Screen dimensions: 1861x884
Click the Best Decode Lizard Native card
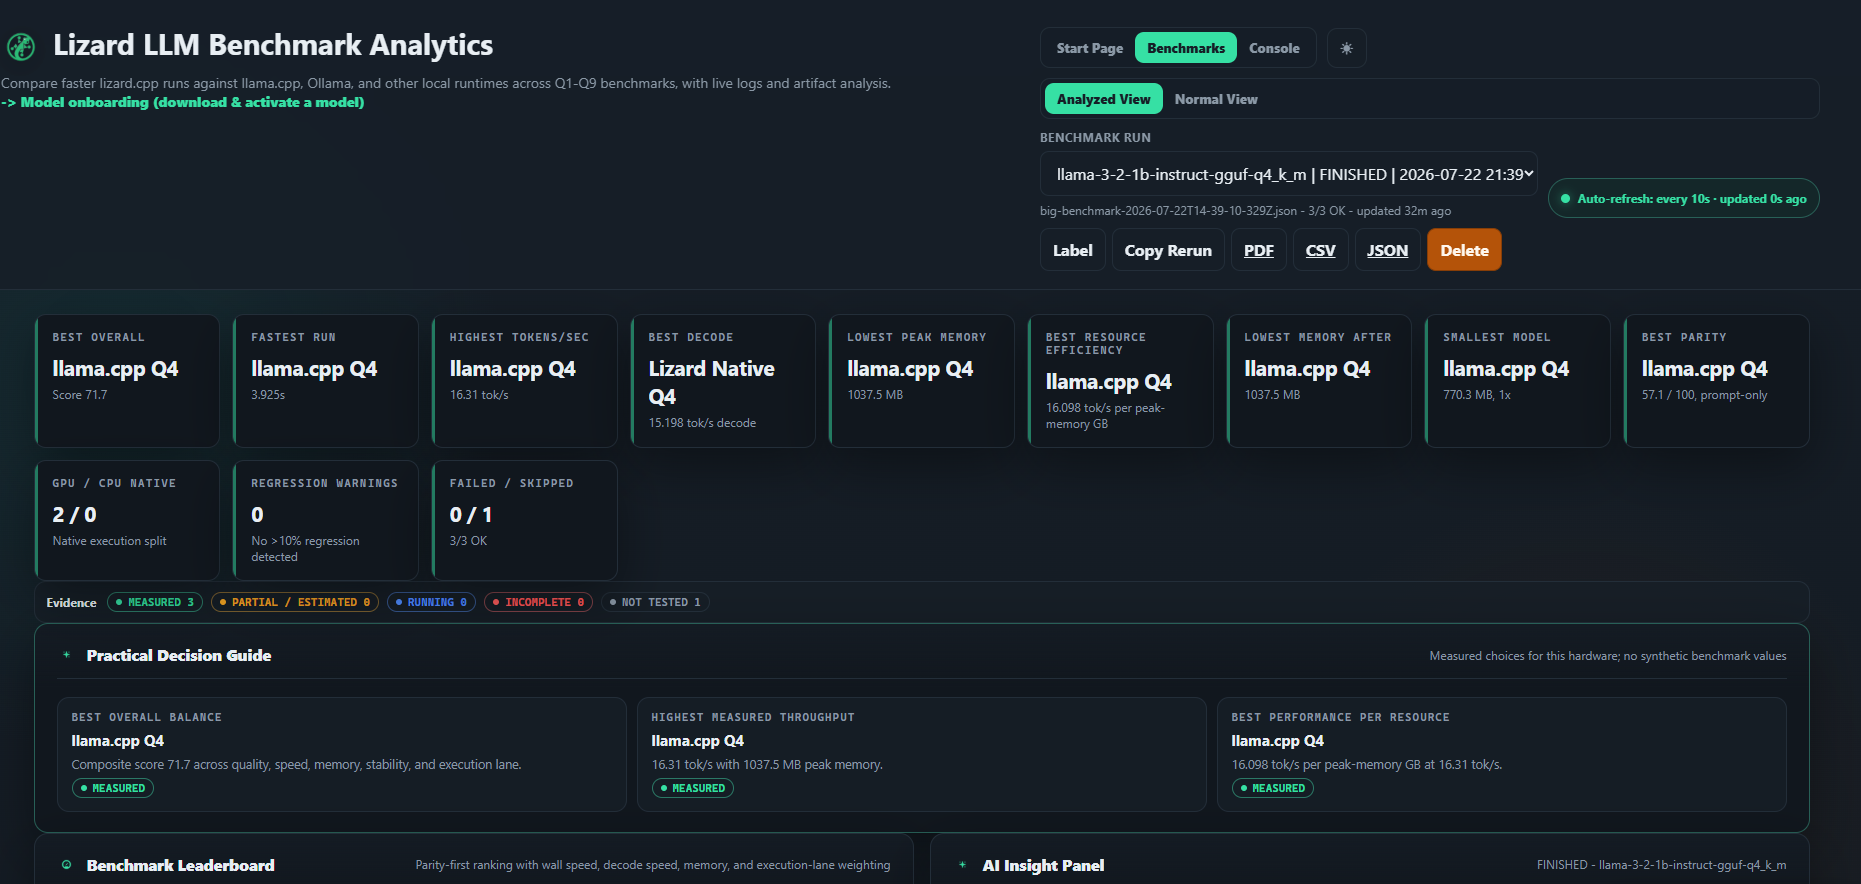[723, 381]
